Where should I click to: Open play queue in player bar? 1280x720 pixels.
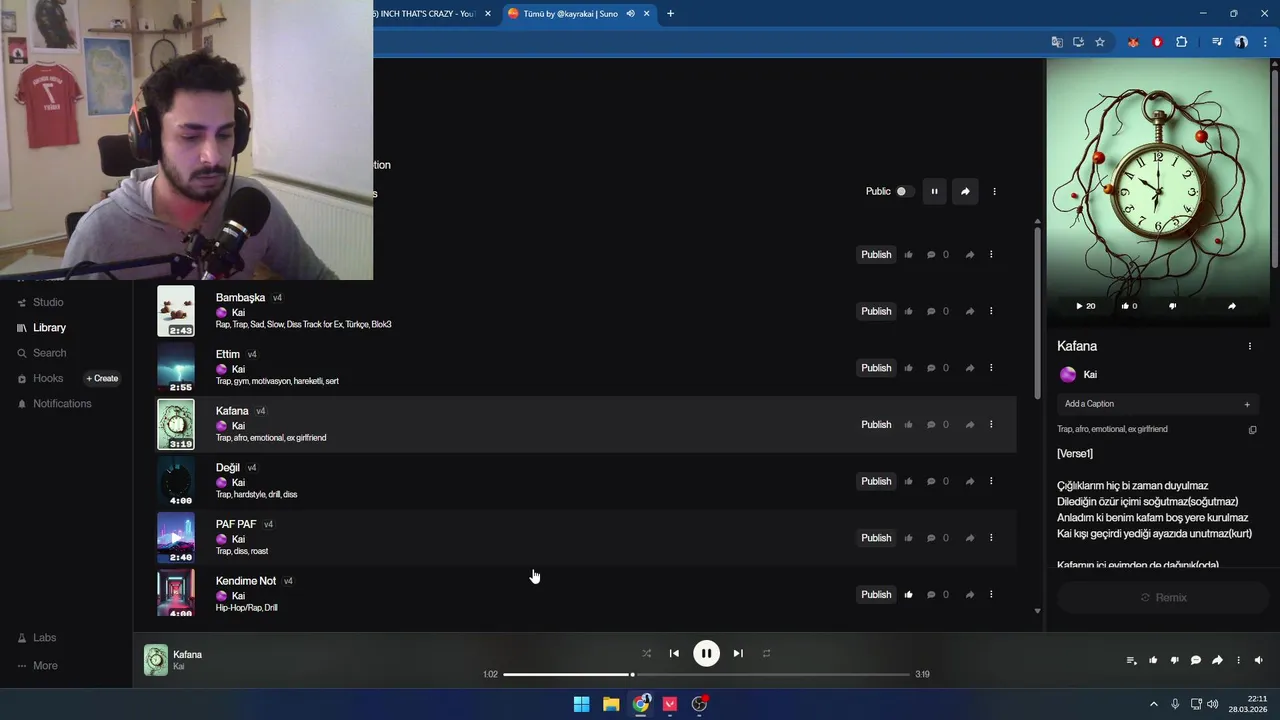point(1131,660)
